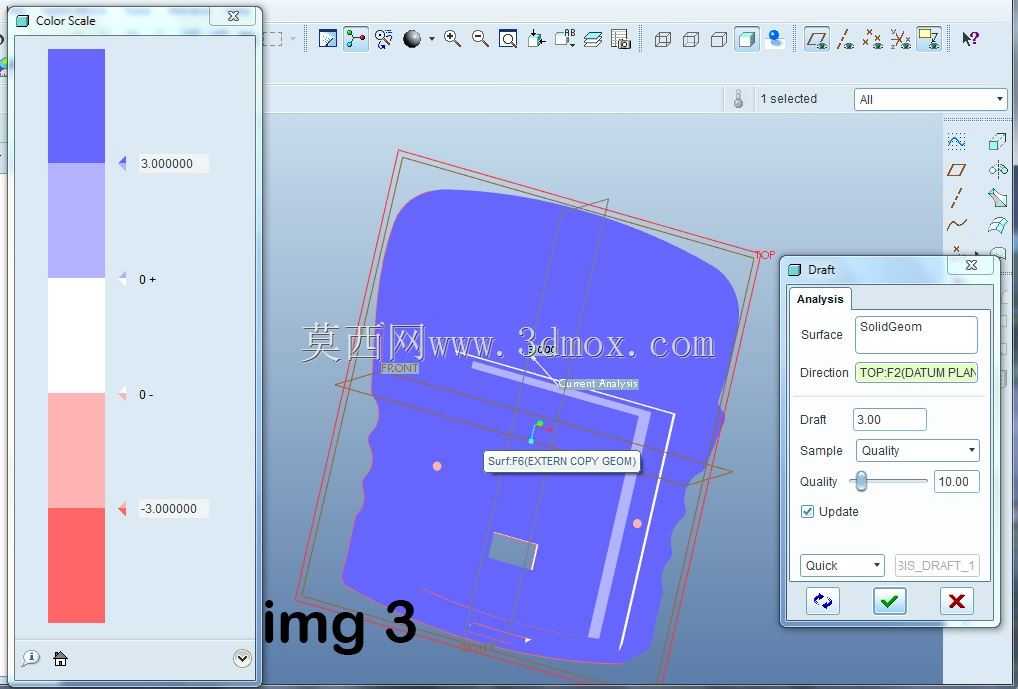1018x689 pixels.
Task: Switch to No Hidden display style
Action: [719, 40]
